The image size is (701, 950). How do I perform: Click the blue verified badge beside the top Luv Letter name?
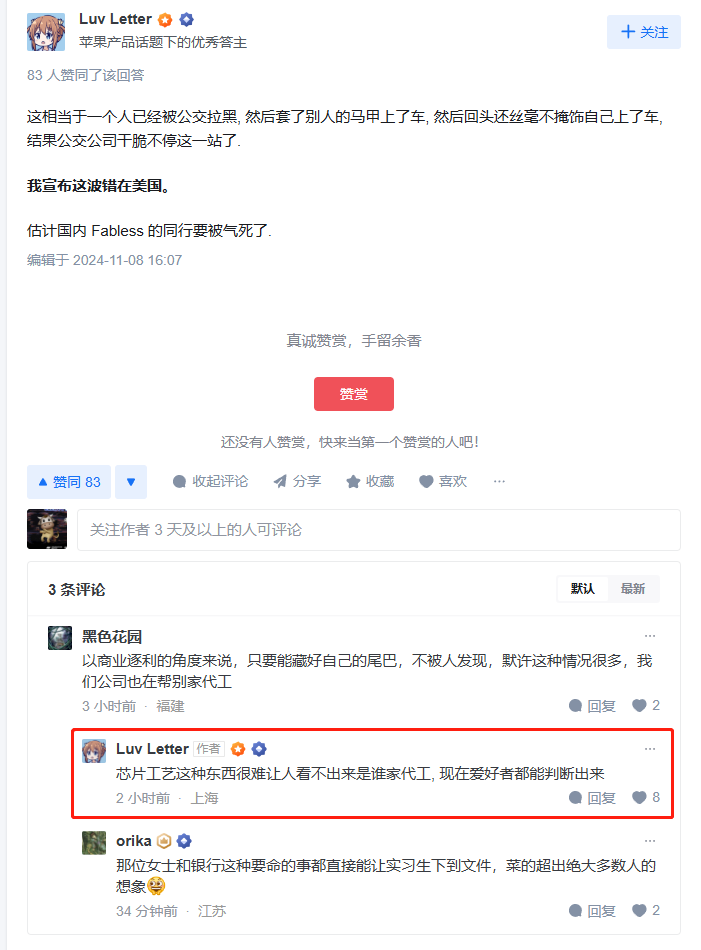[x=187, y=19]
